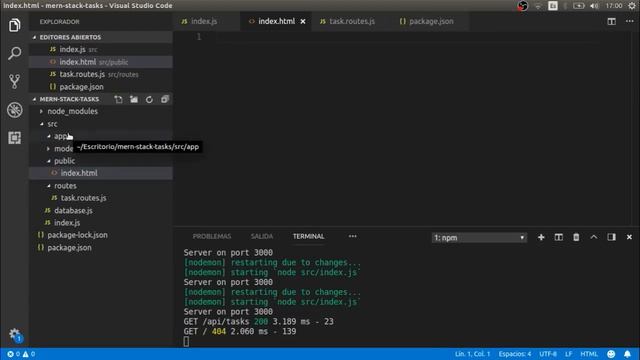Viewport: 640px width, 360px height.
Task: Open index.js under src folder
Action: [x=100, y=223]
